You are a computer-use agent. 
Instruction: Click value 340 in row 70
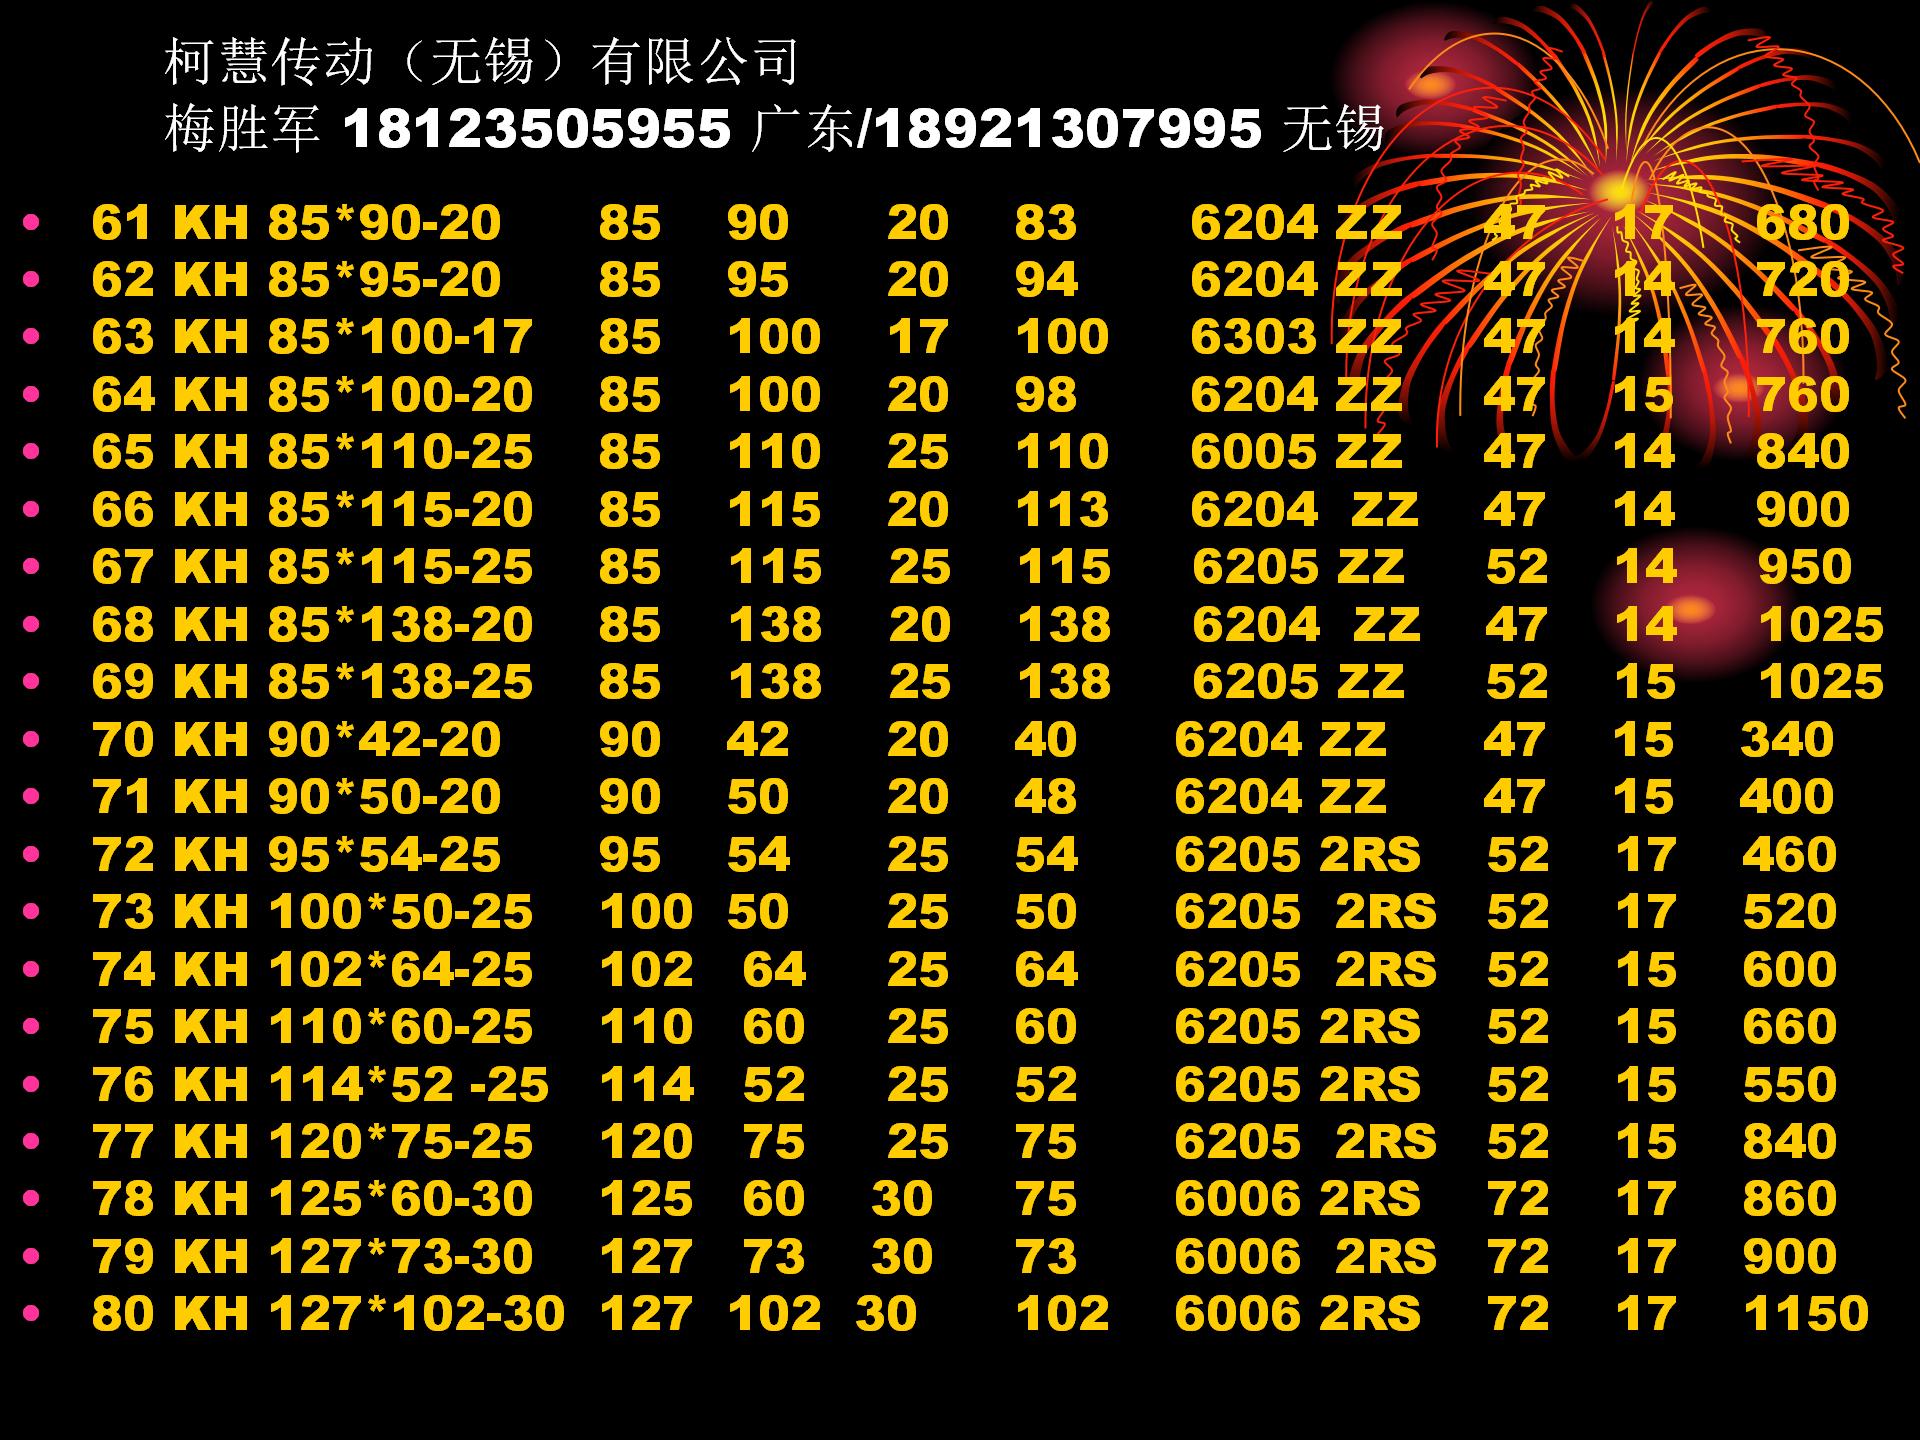[1787, 740]
